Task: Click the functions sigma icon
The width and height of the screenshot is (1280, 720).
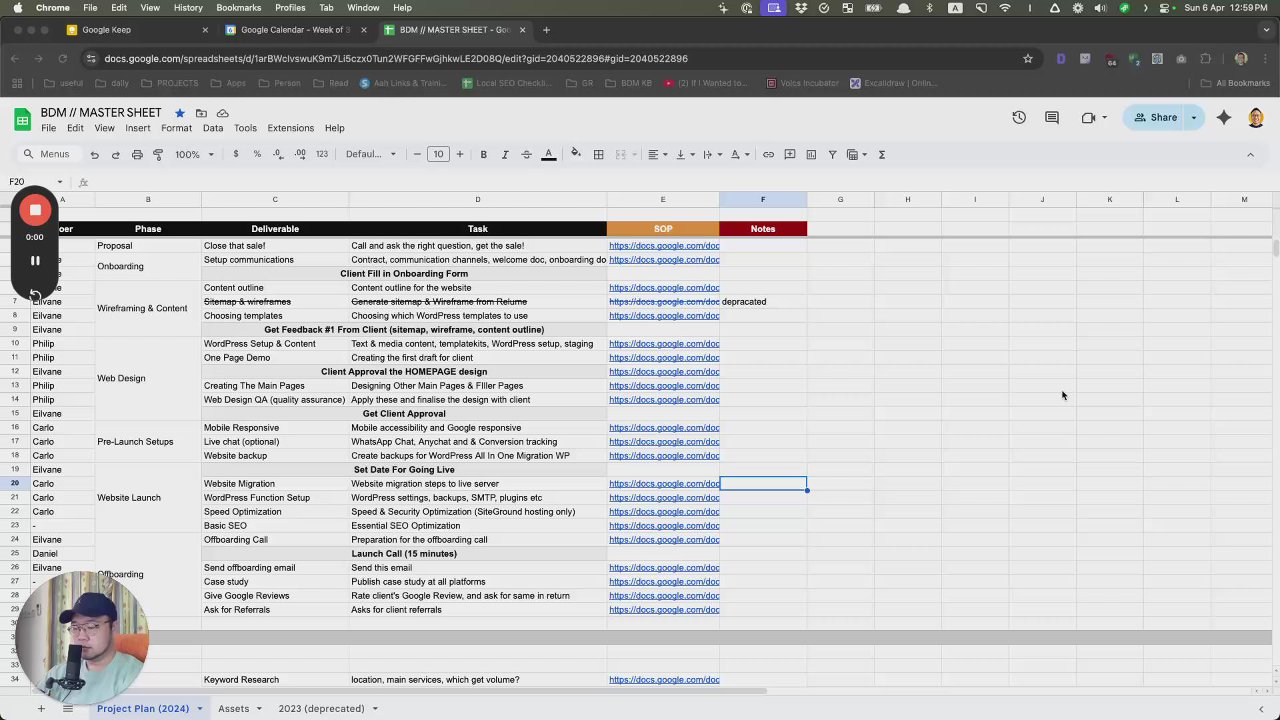Action: 881,155
